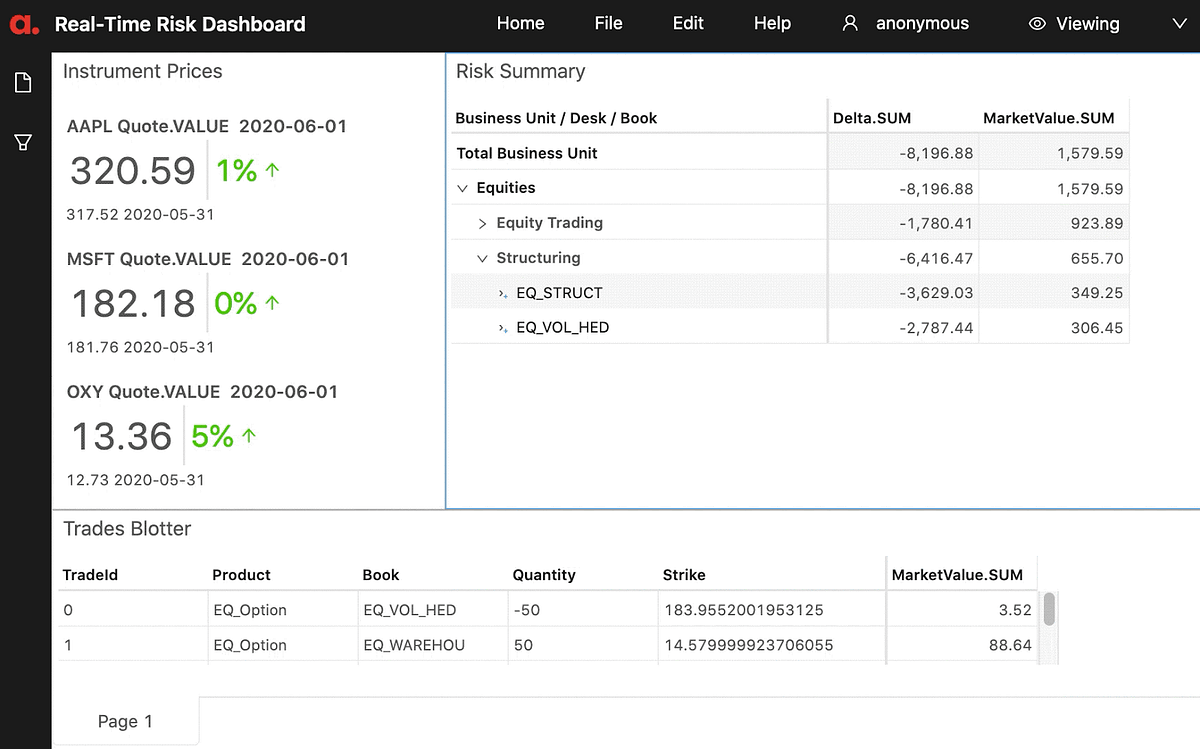1200x749 pixels.
Task: Expand the EQ_STRUCT book row
Action: pyautogui.click(x=502, y=292)
